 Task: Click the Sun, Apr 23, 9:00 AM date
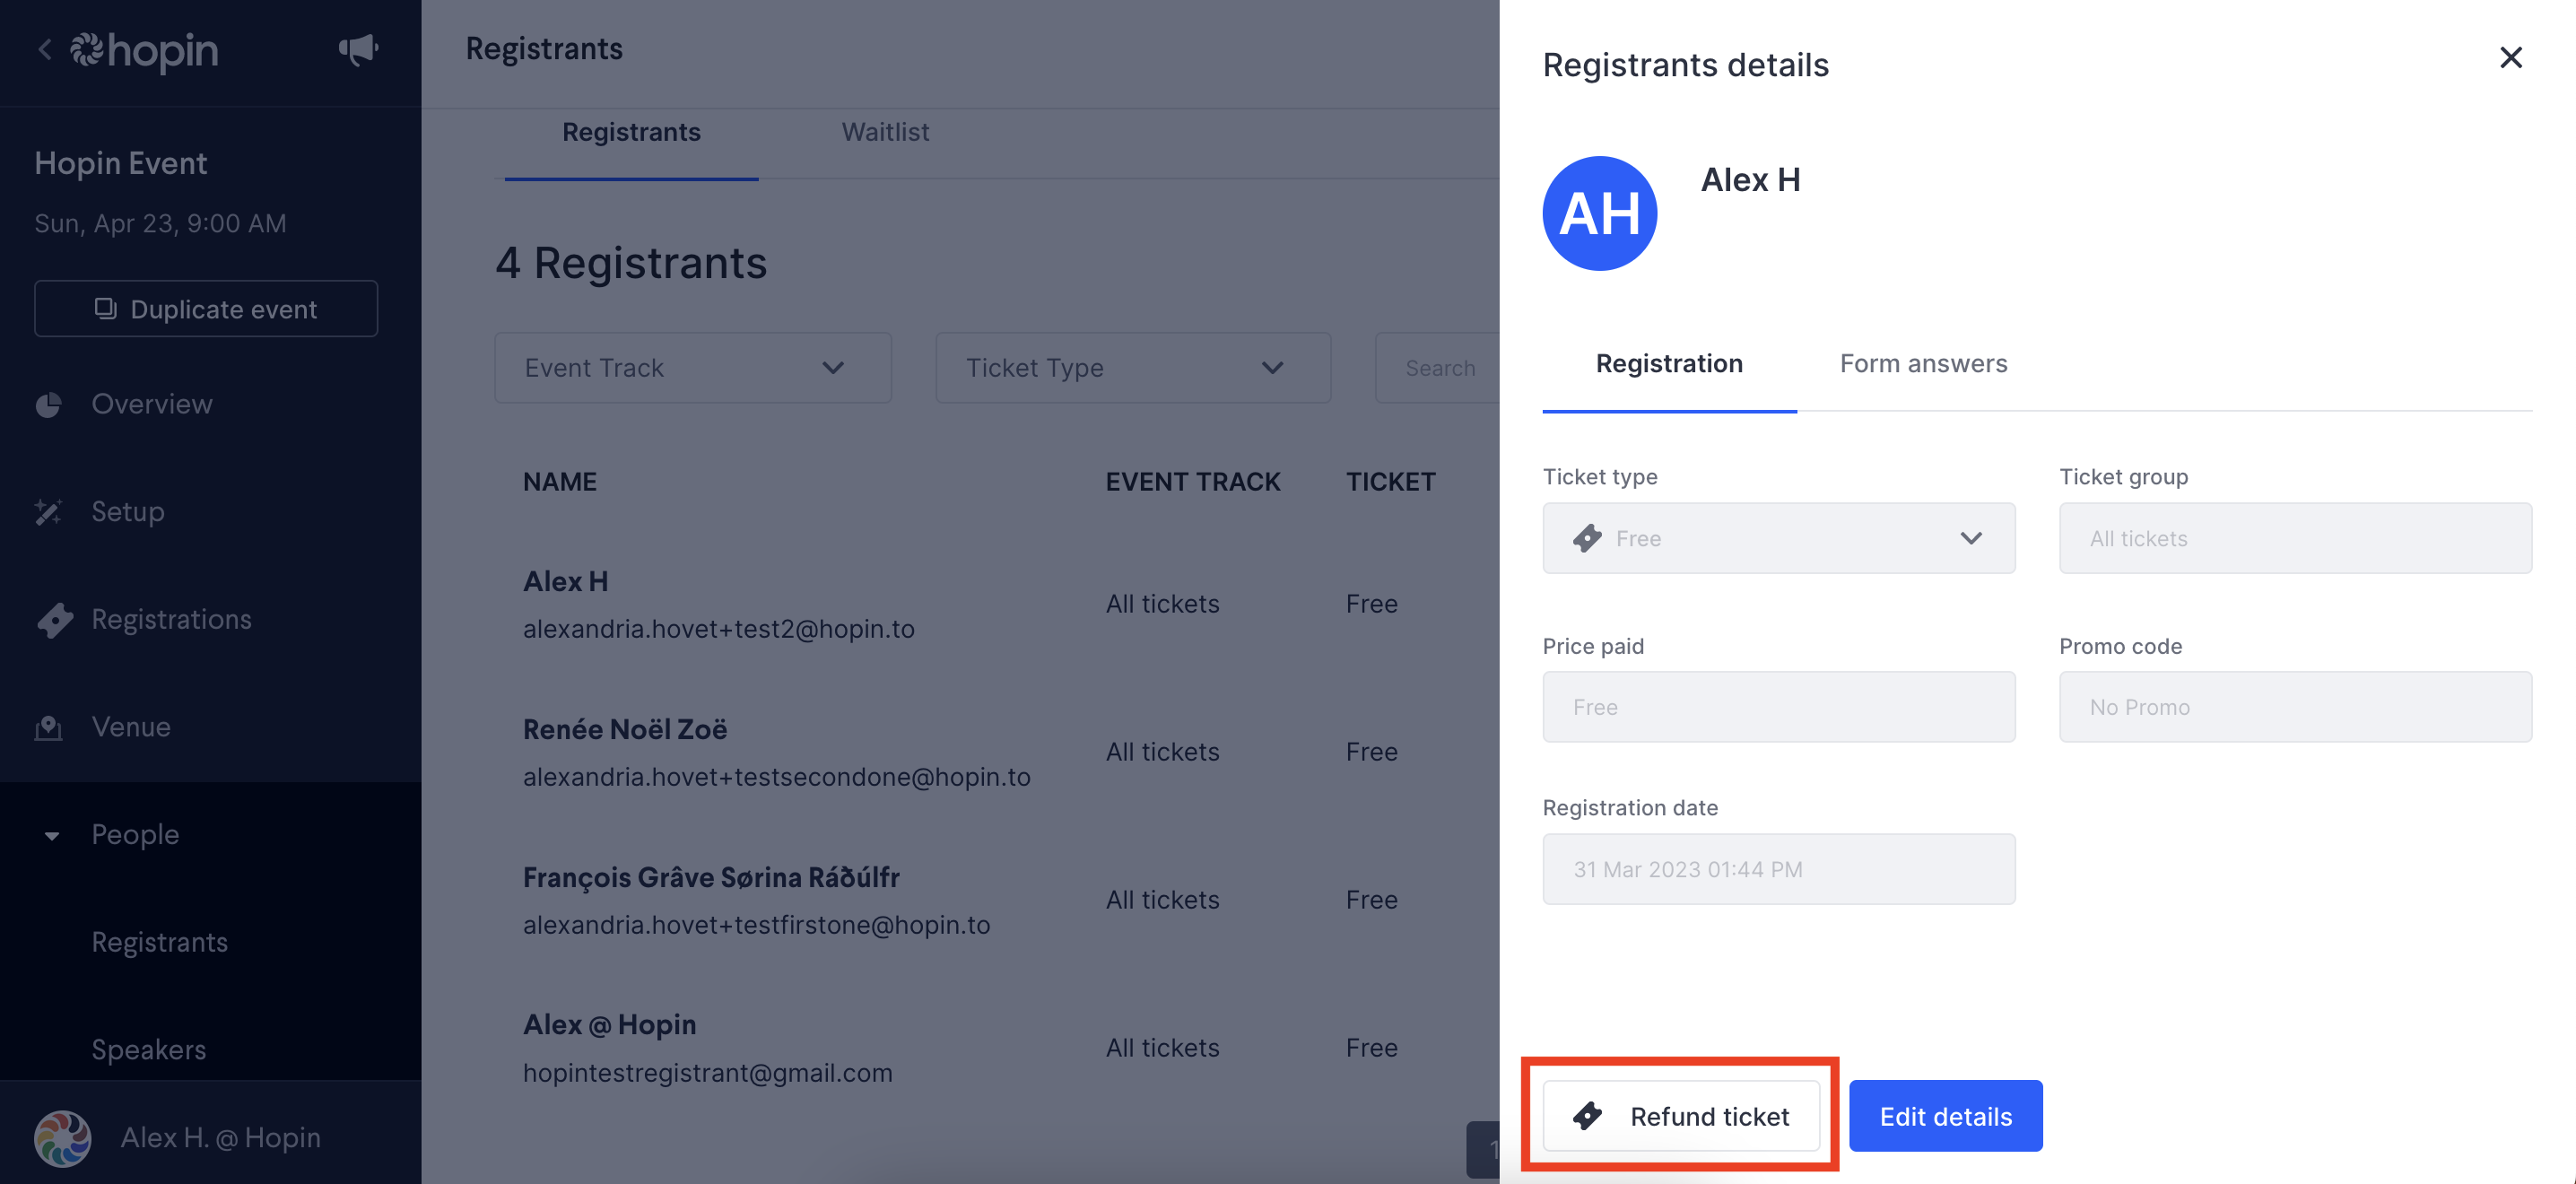(x=160, y=223)
